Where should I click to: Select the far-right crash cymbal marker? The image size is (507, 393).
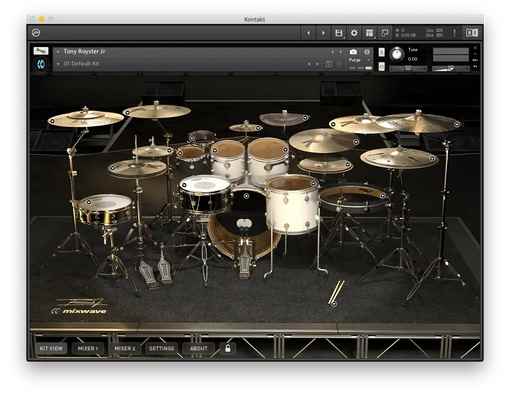[457, 124]
